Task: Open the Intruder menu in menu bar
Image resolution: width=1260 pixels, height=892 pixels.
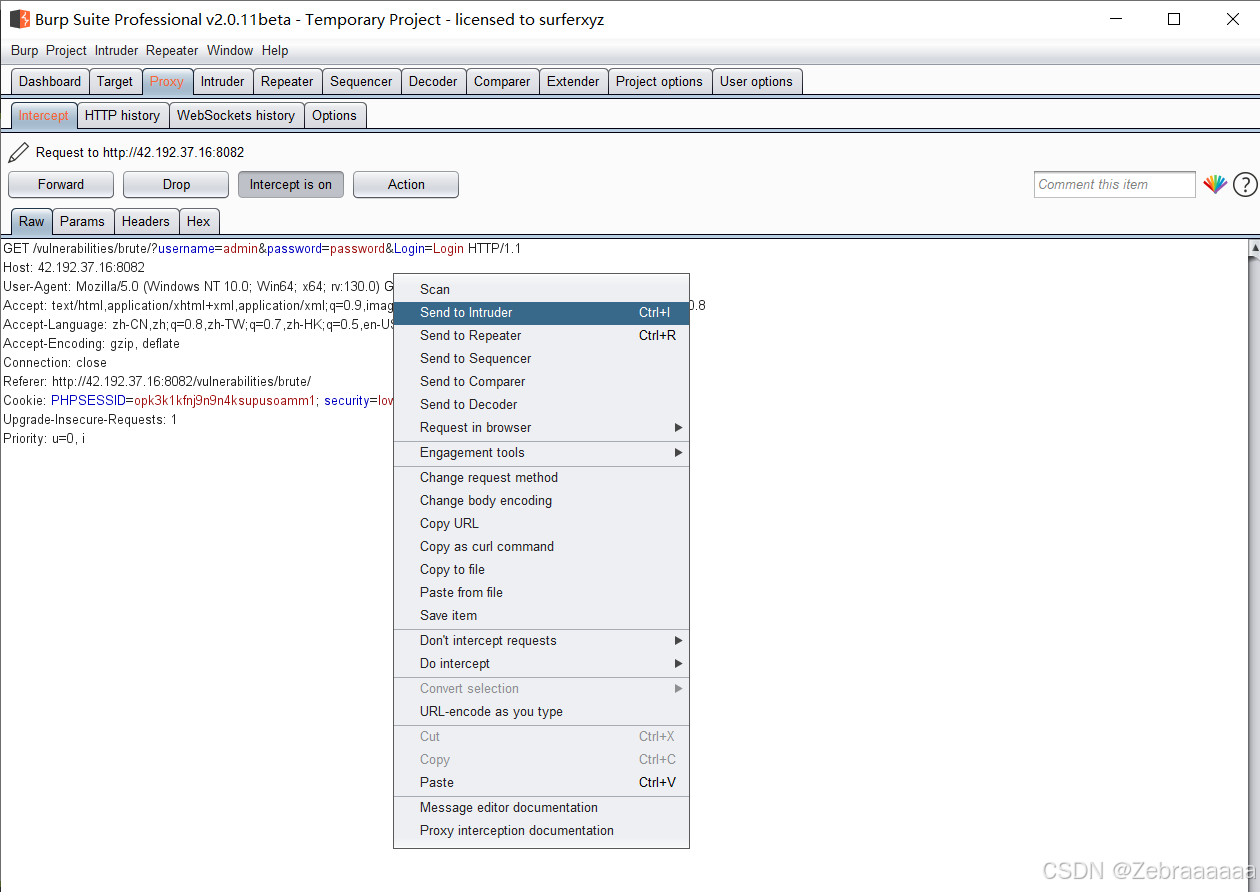Action: pos(116,50)
